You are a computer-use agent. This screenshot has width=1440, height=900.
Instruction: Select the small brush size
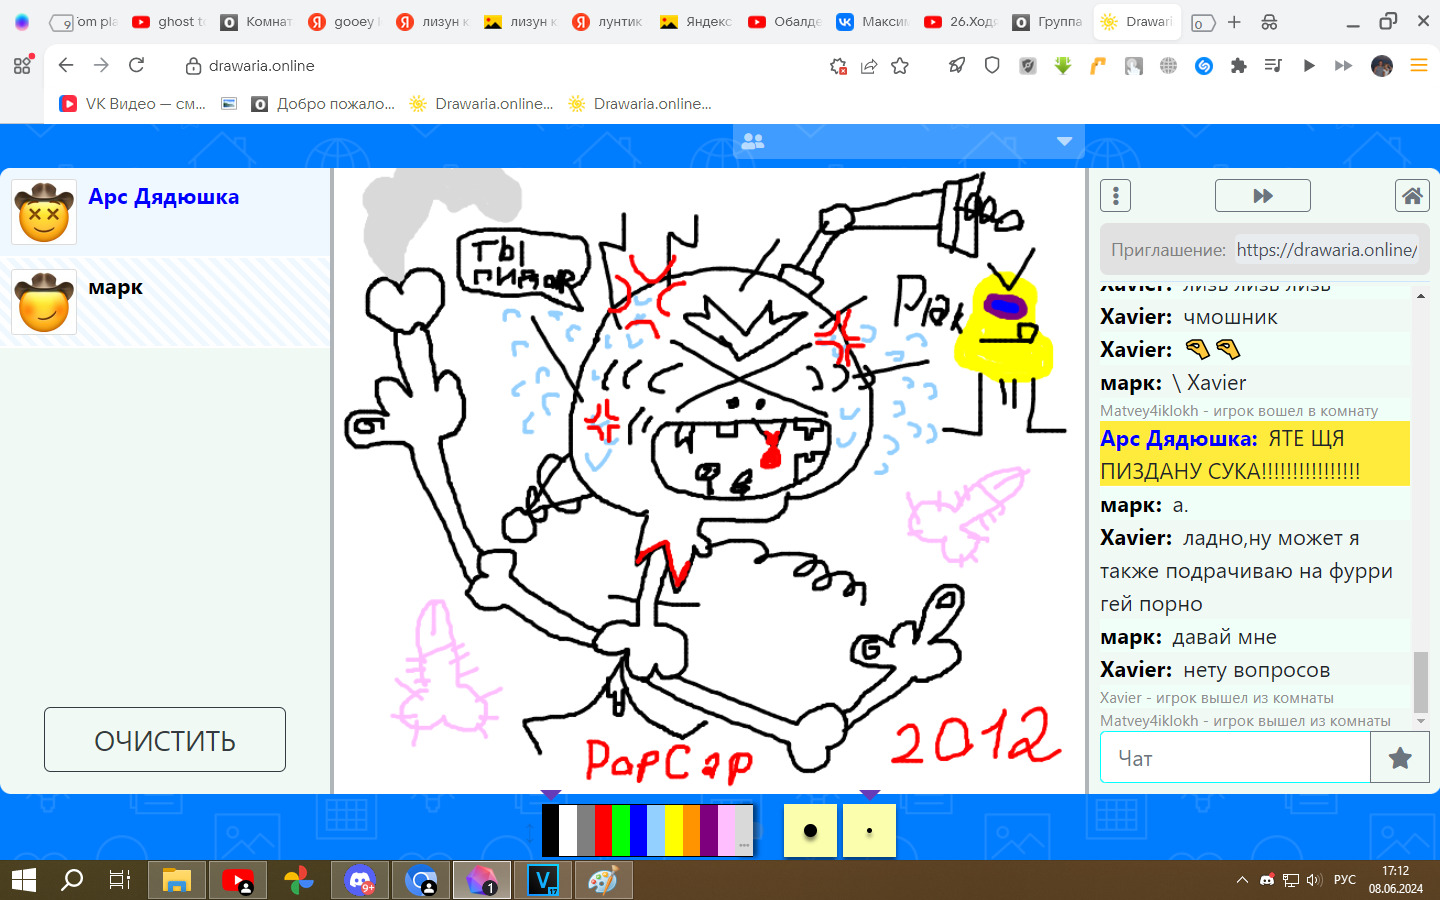click(869, 830)
